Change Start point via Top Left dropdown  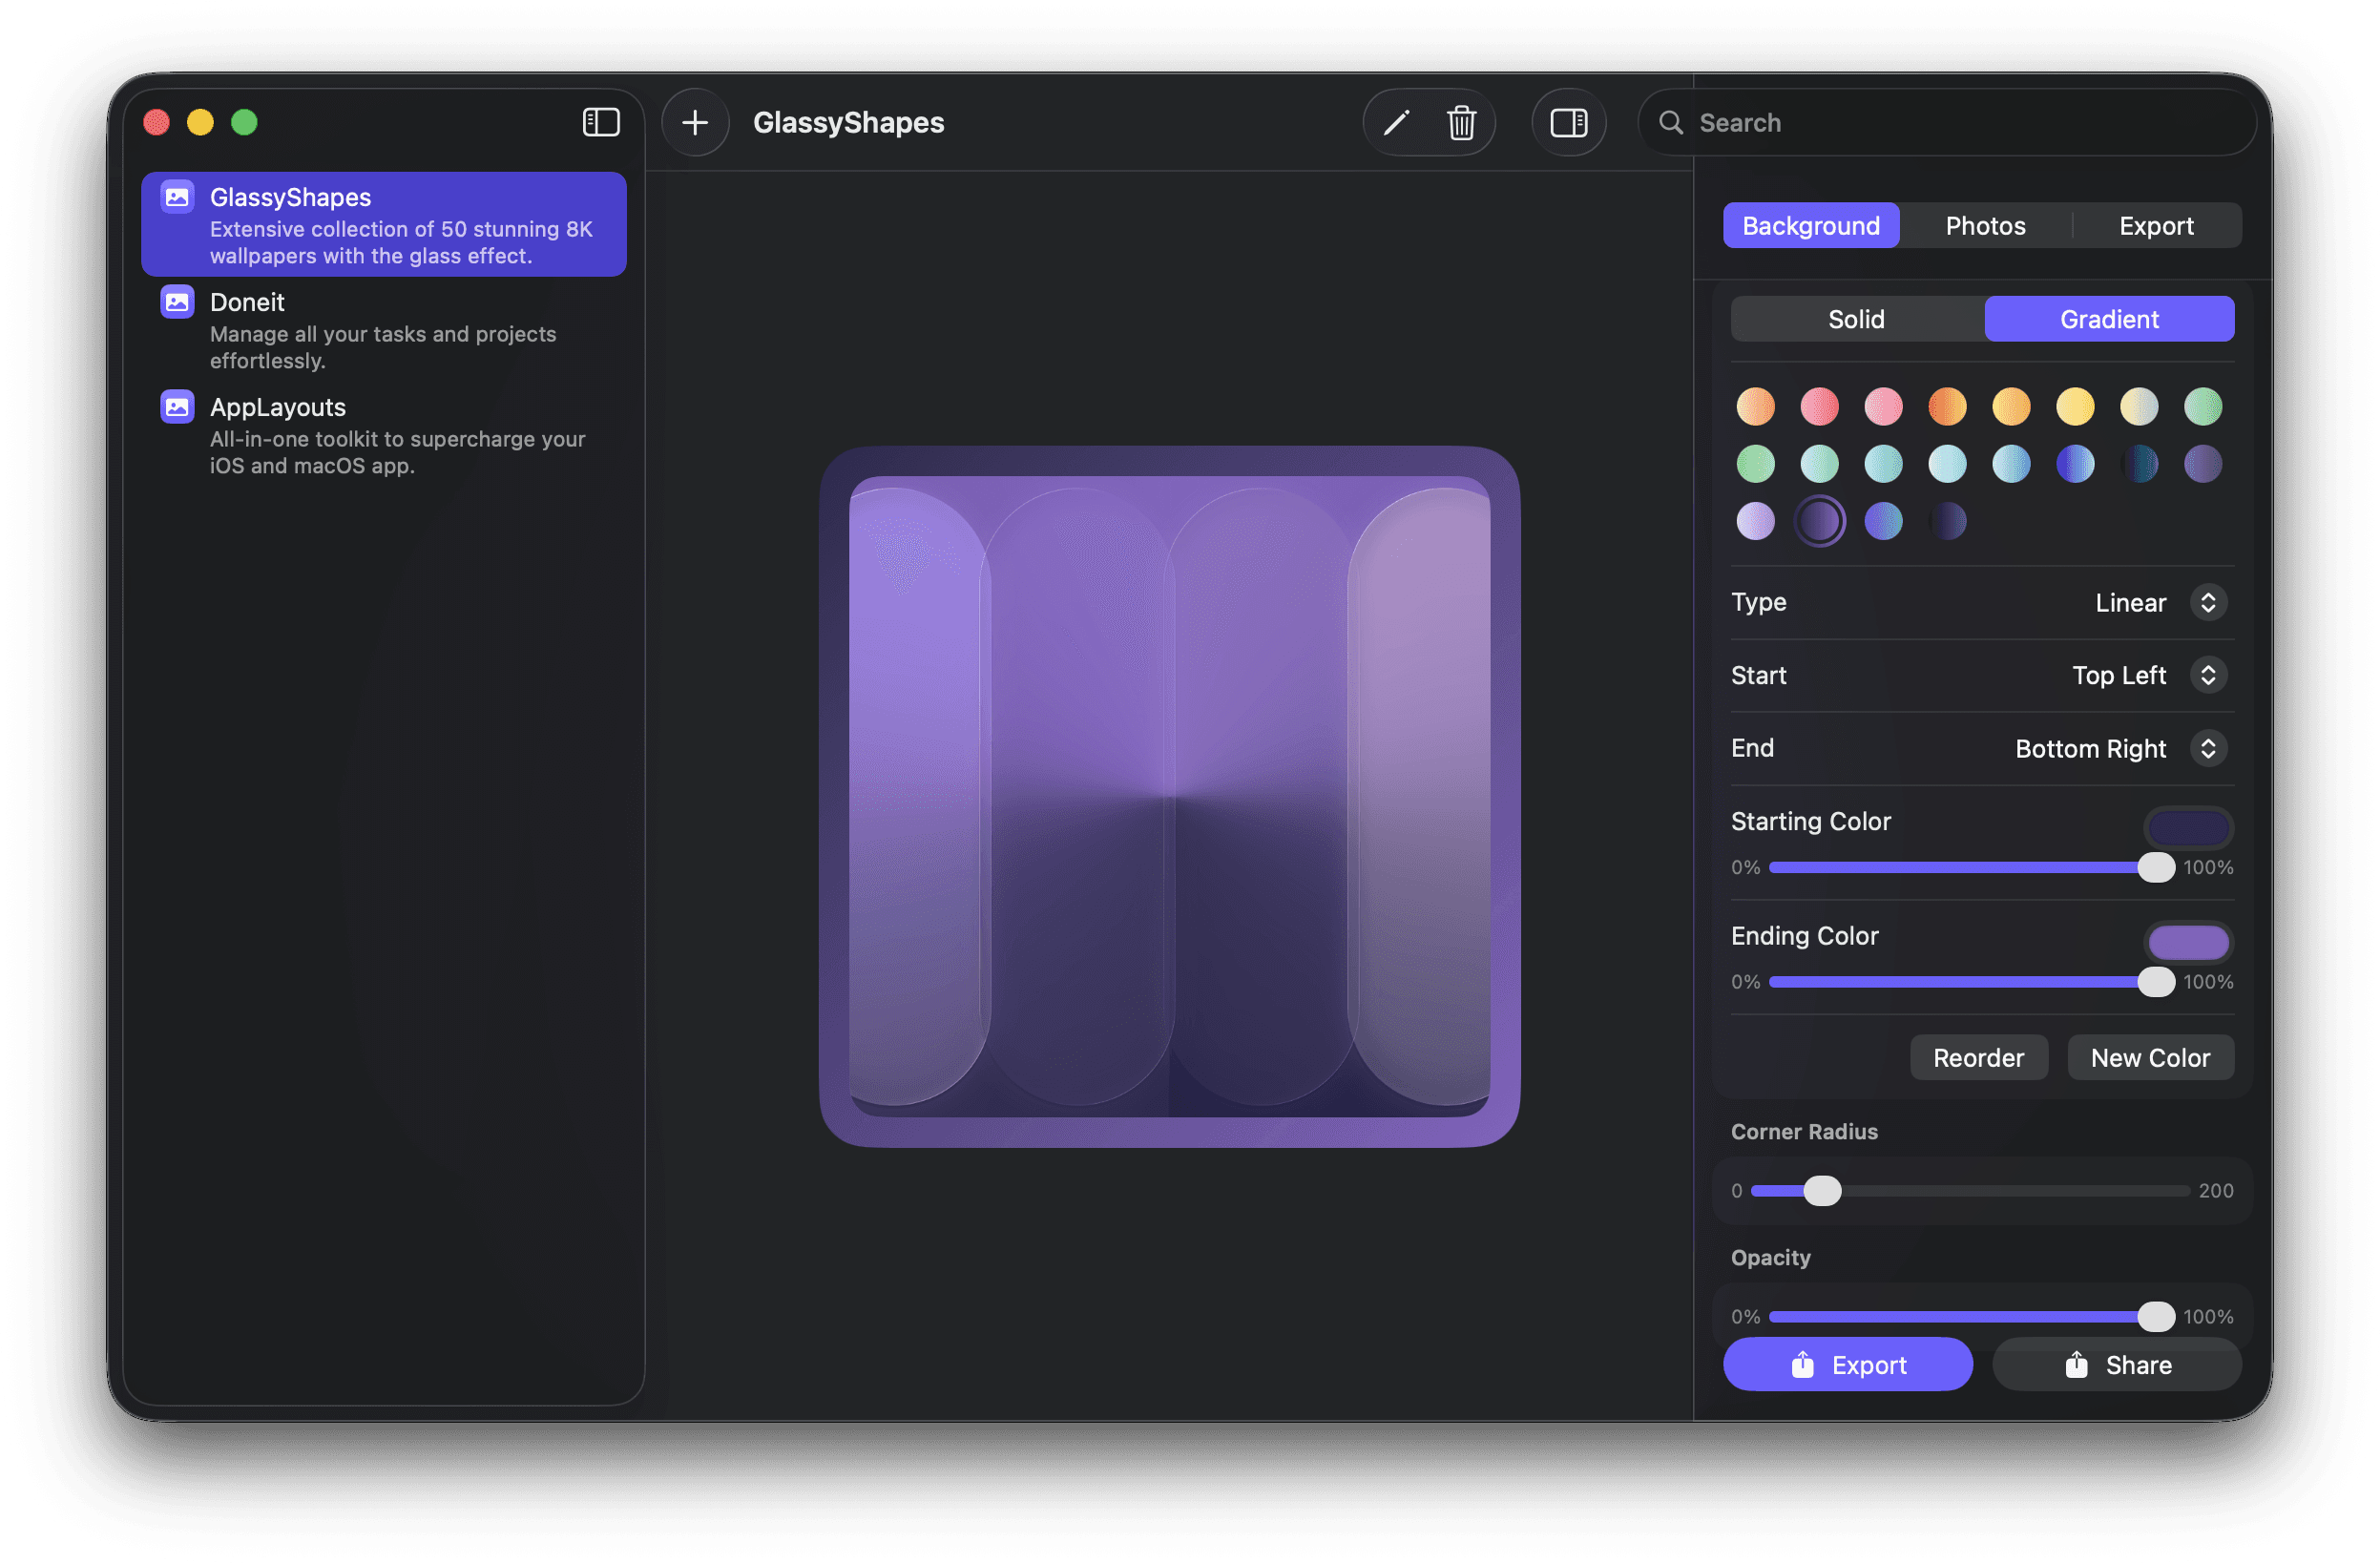pos(2207,675)
